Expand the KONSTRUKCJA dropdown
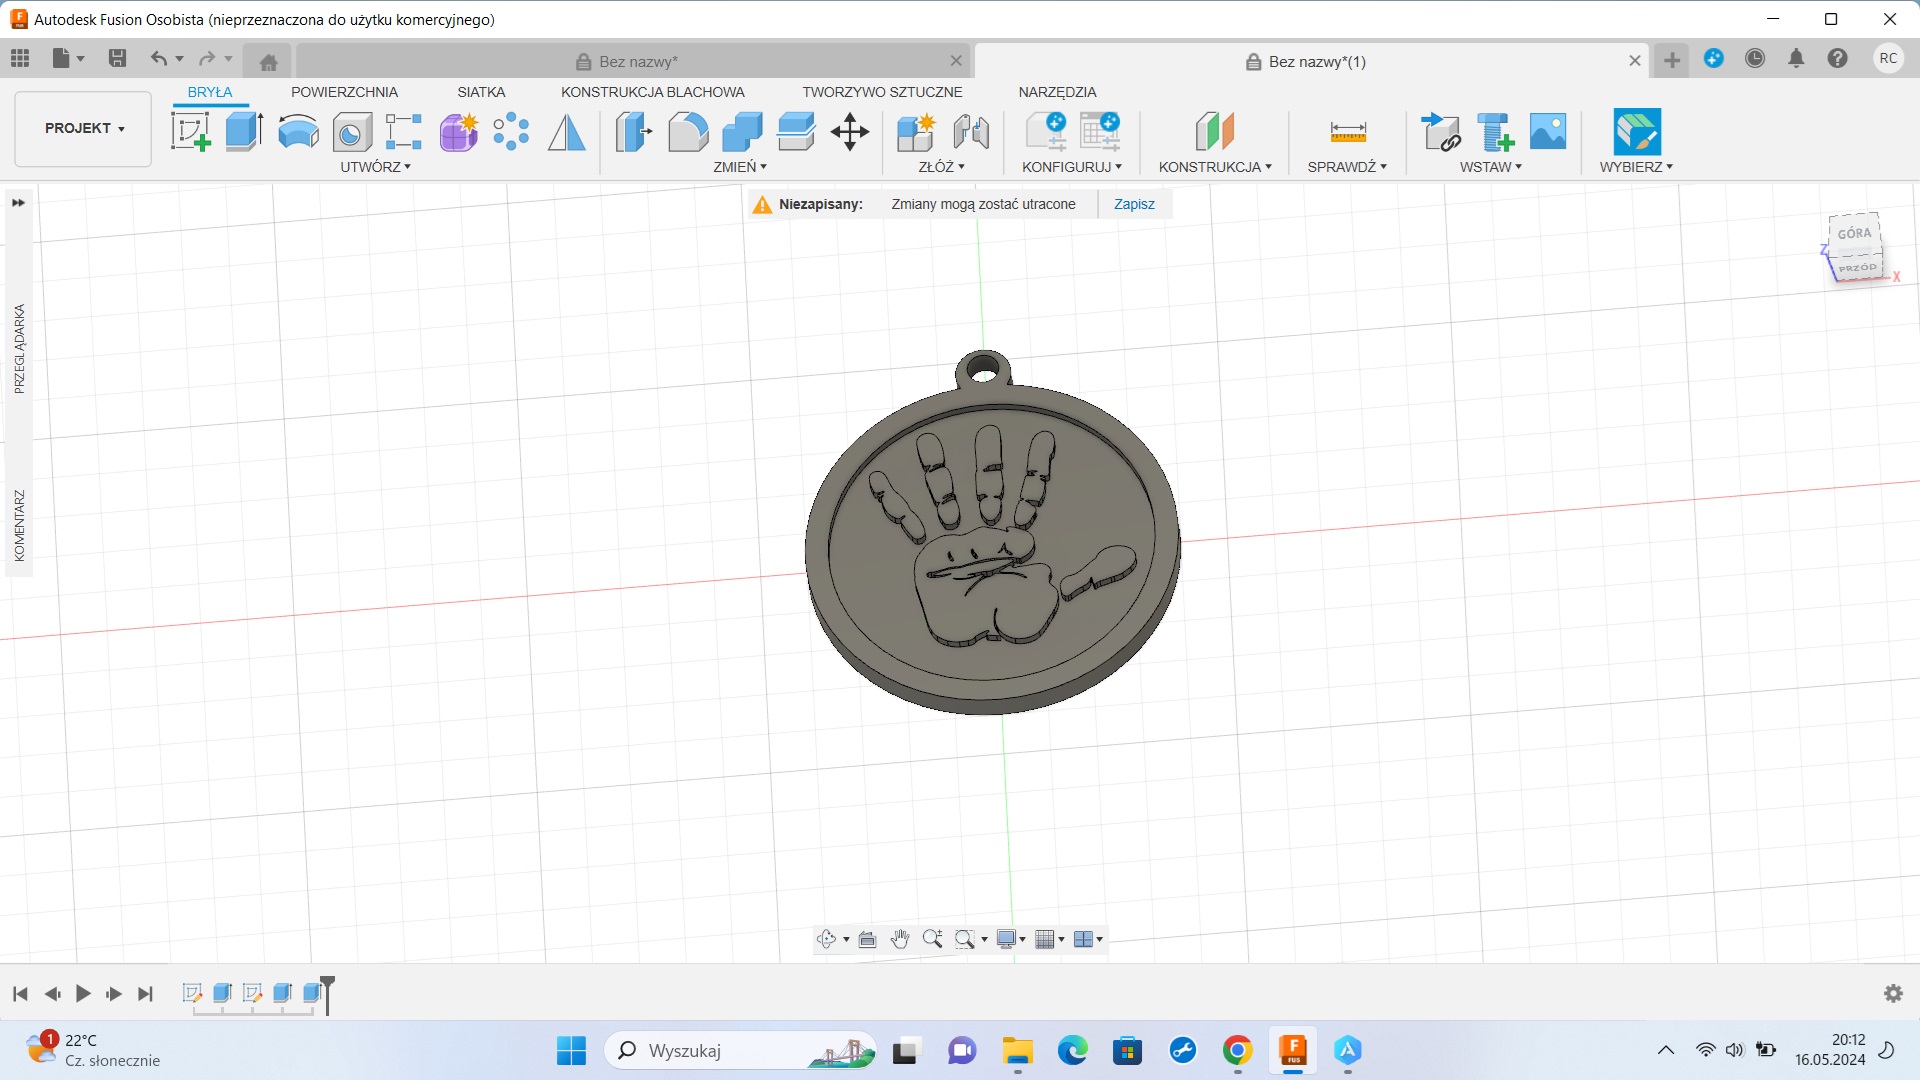 [x=1214, y=167]
